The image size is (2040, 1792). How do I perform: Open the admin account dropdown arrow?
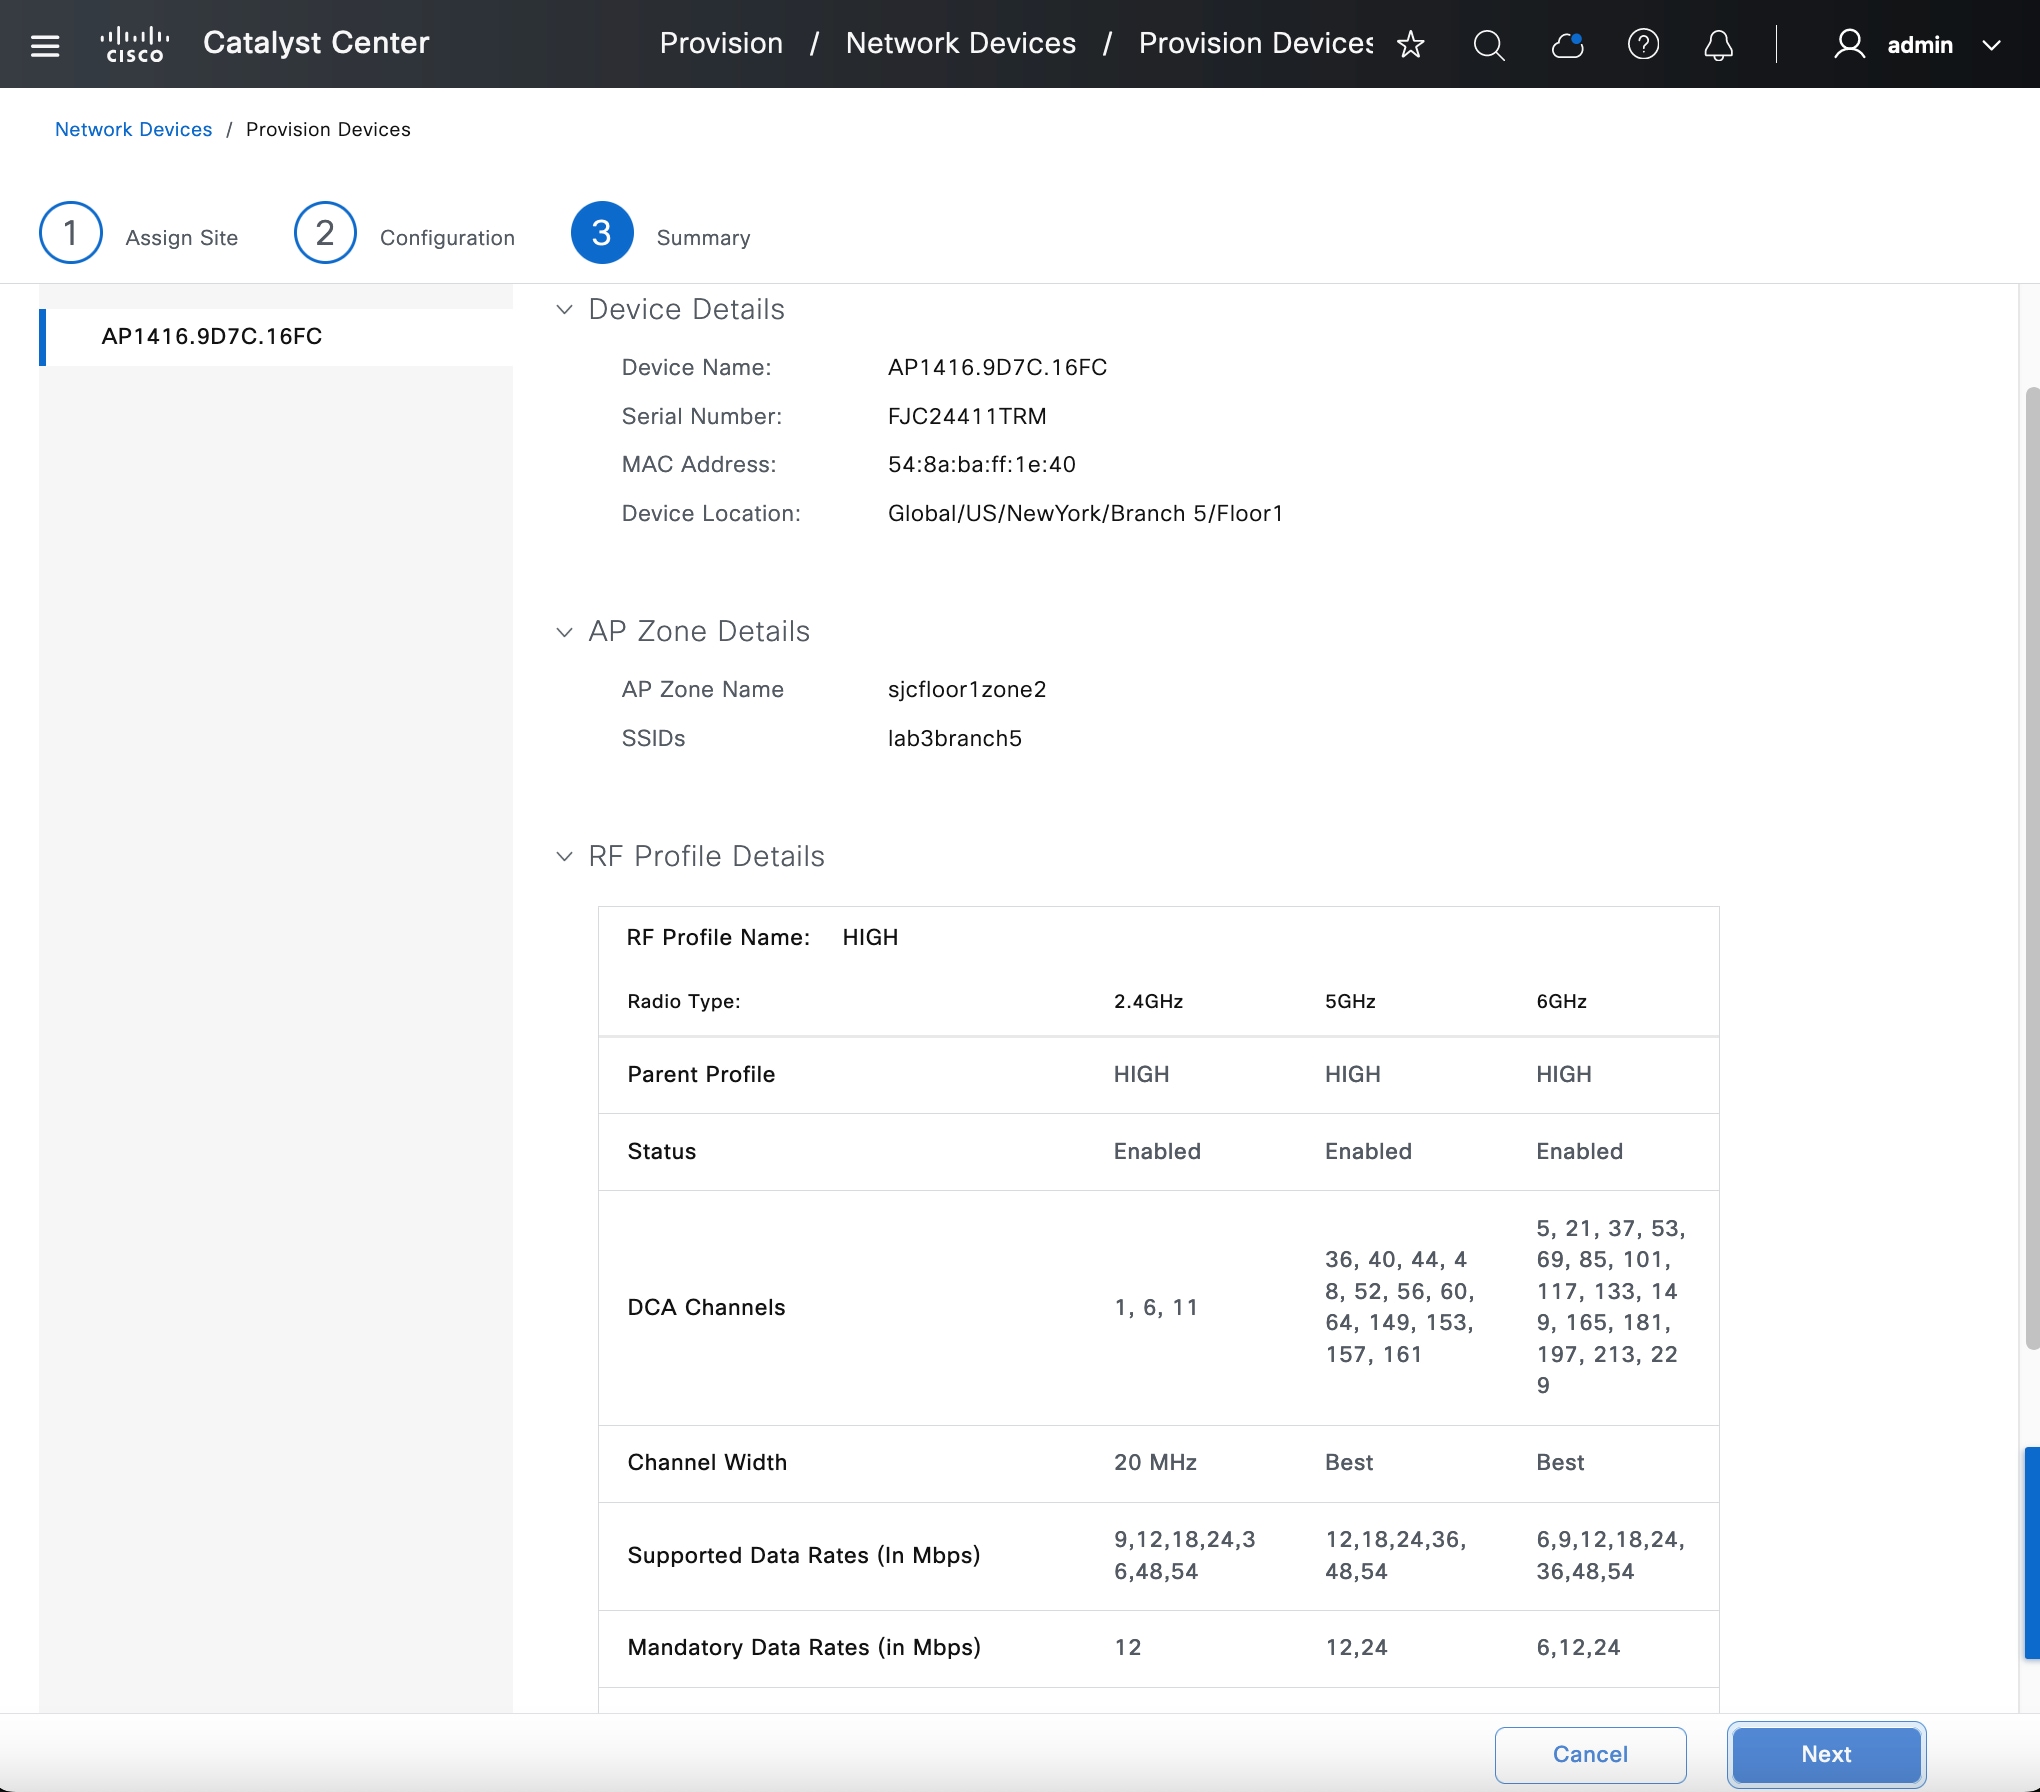tap(1991, 45)
